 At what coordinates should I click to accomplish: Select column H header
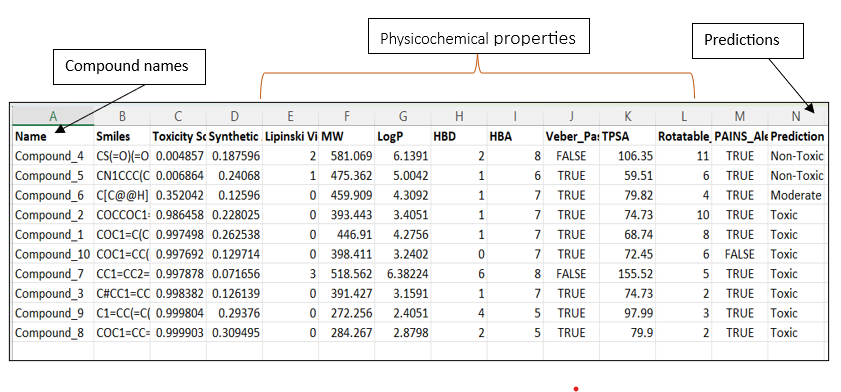pyautogui.click(x=459, y=116)
